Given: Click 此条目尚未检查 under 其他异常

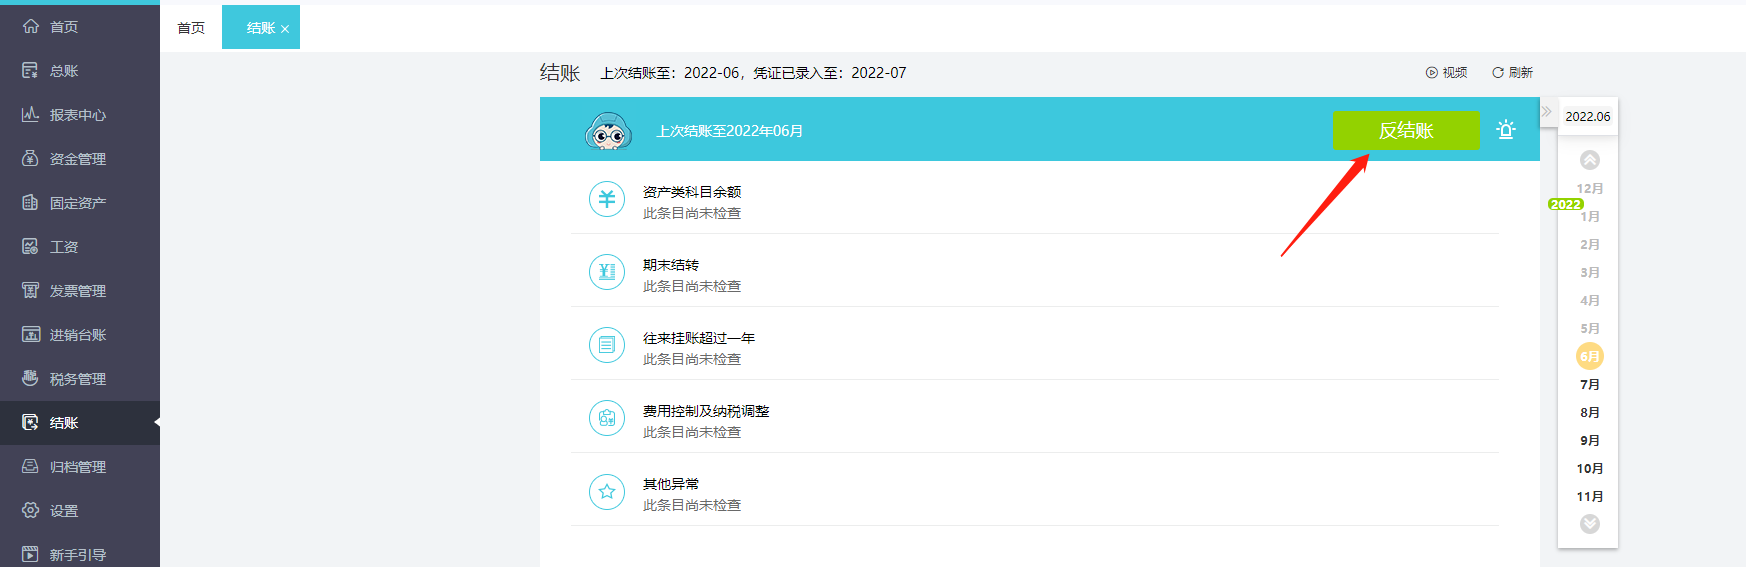Looking at the screenshot, I should coord(692,505).
